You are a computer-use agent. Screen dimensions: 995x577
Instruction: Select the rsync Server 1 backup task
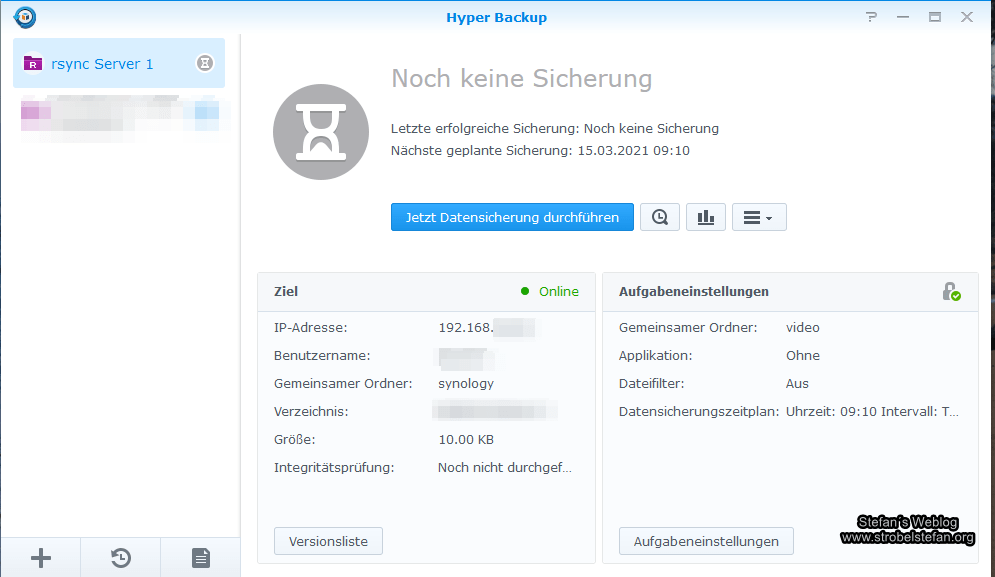[x=100, y=62]
